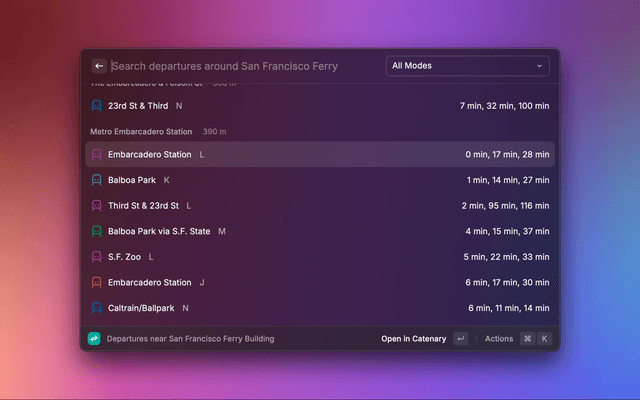Viewport: 640px width, 400px height.
Task: Open the All Modes dropdown
Action: 467,66
